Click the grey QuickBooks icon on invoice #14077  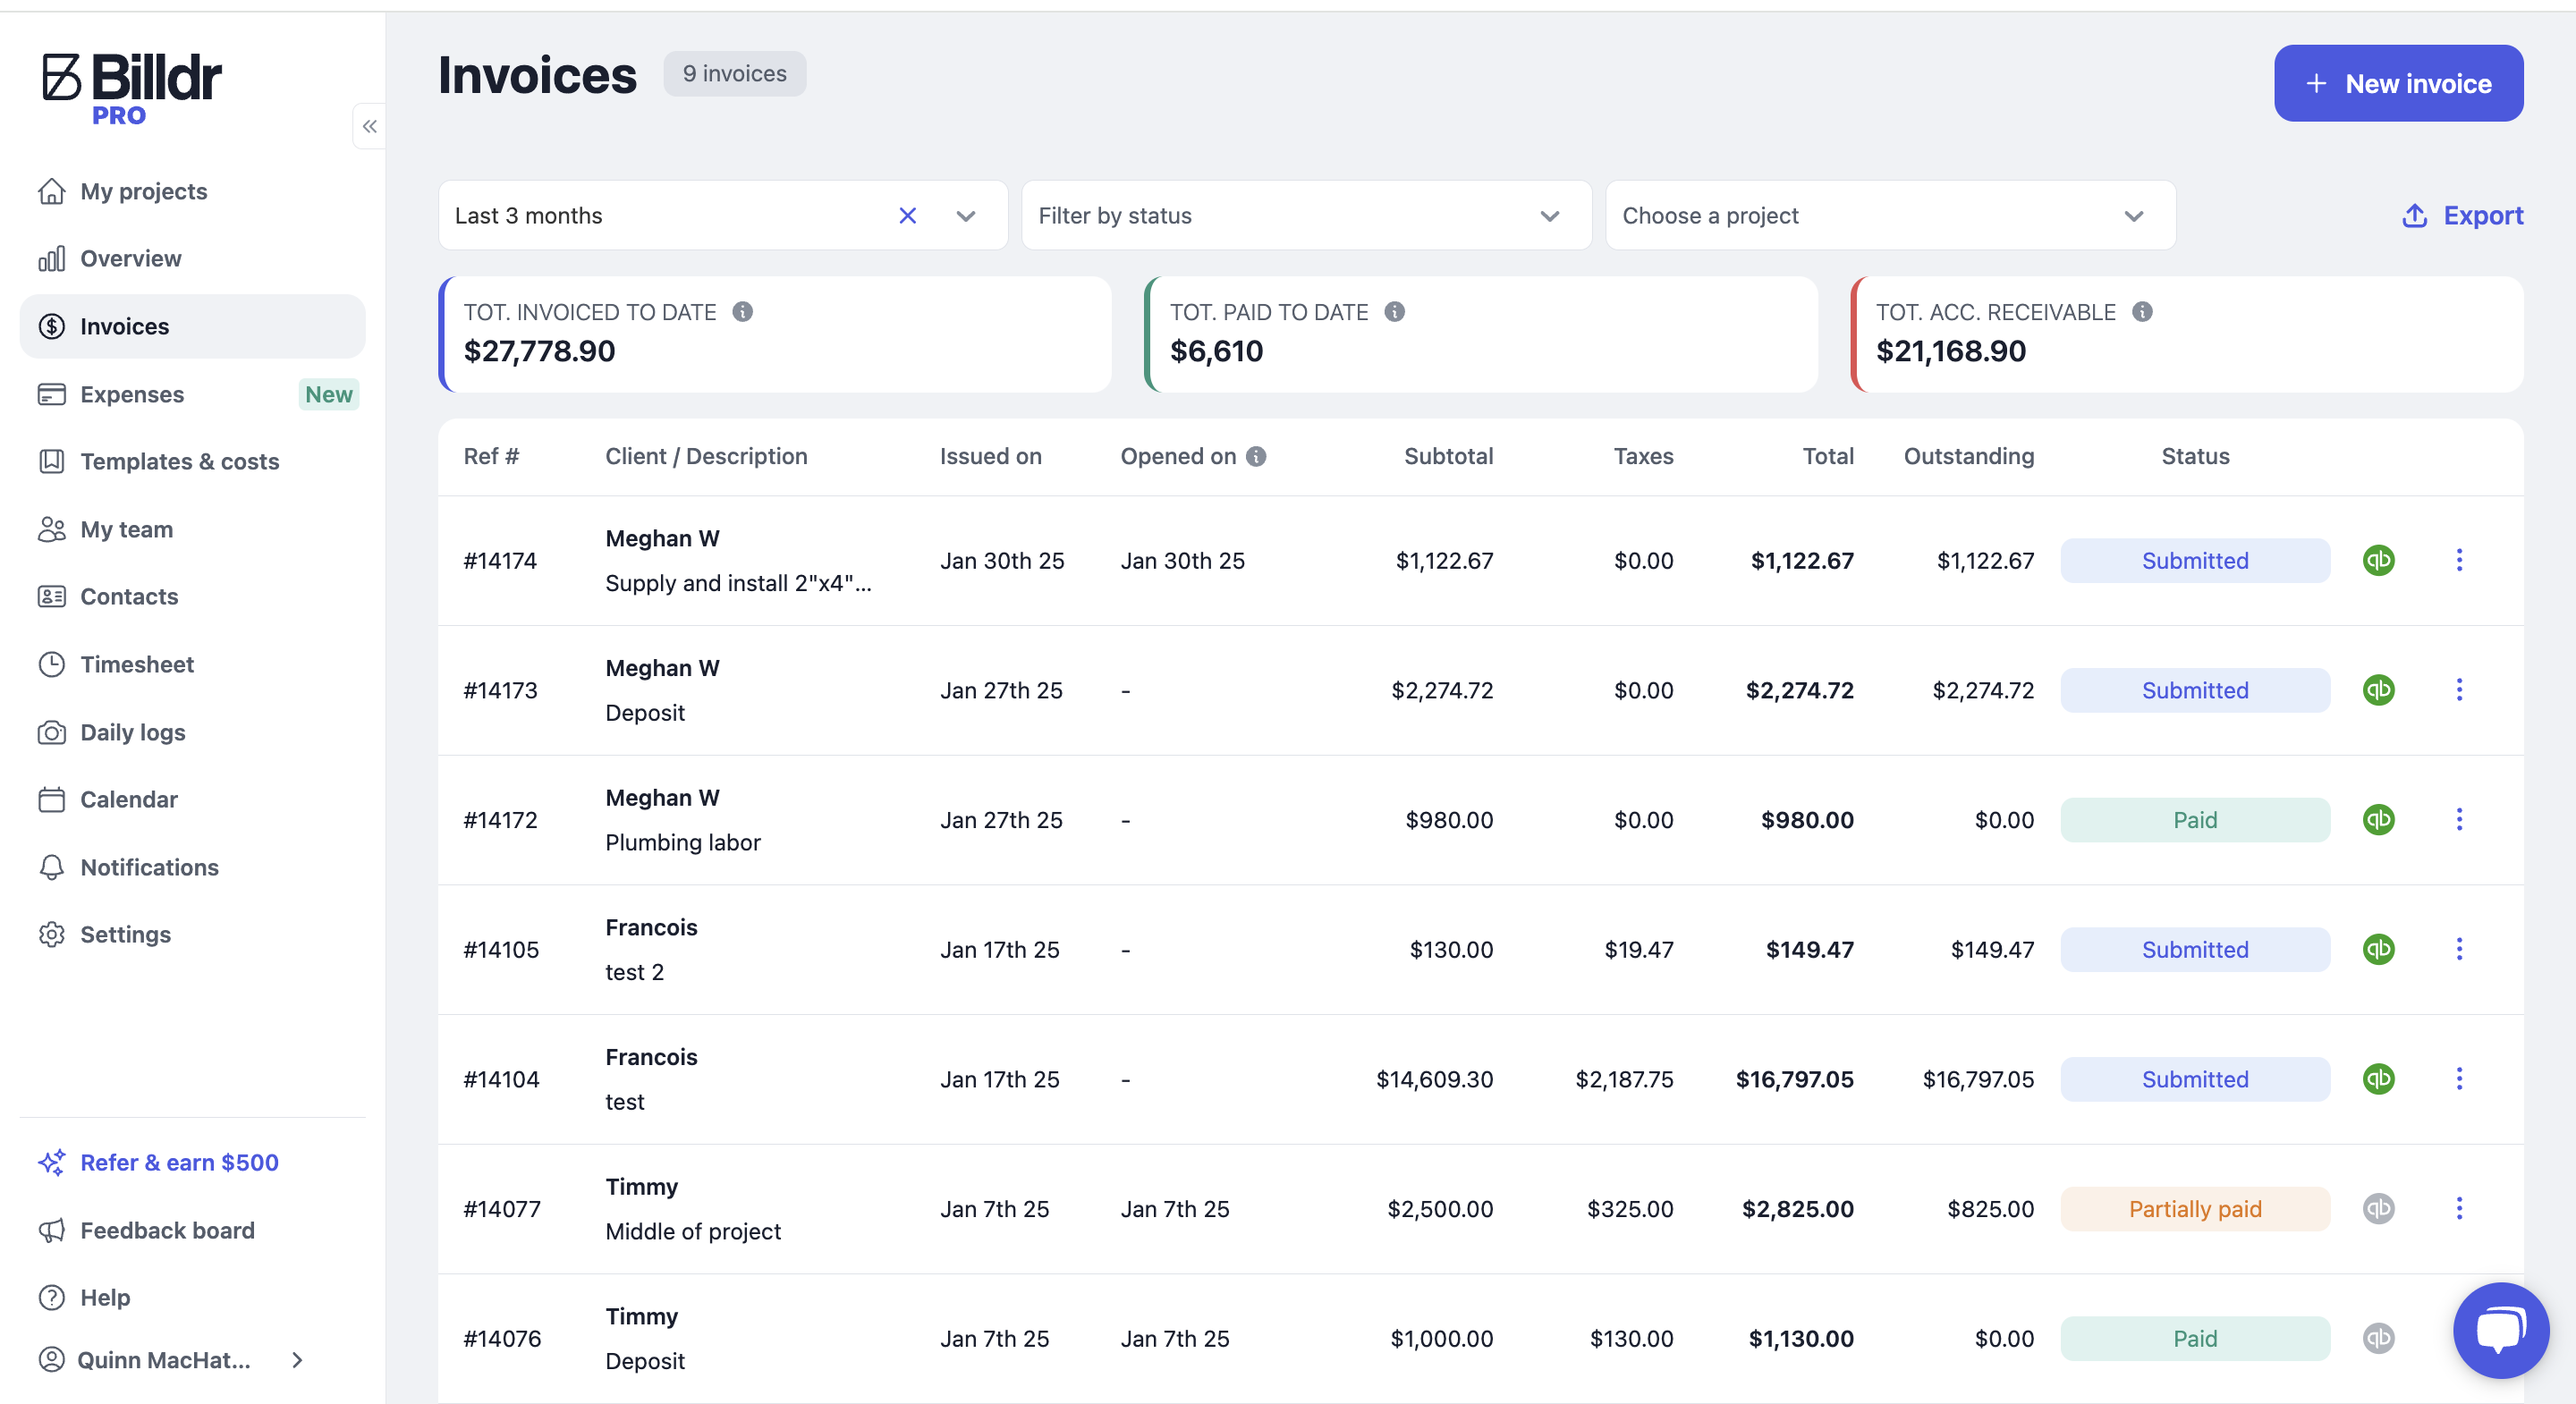2378,1208
